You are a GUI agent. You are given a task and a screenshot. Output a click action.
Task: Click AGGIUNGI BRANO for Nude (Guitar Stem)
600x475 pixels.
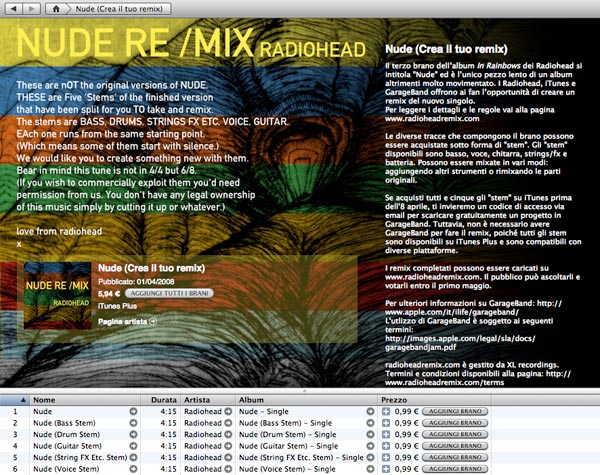[x=455, y=446]
